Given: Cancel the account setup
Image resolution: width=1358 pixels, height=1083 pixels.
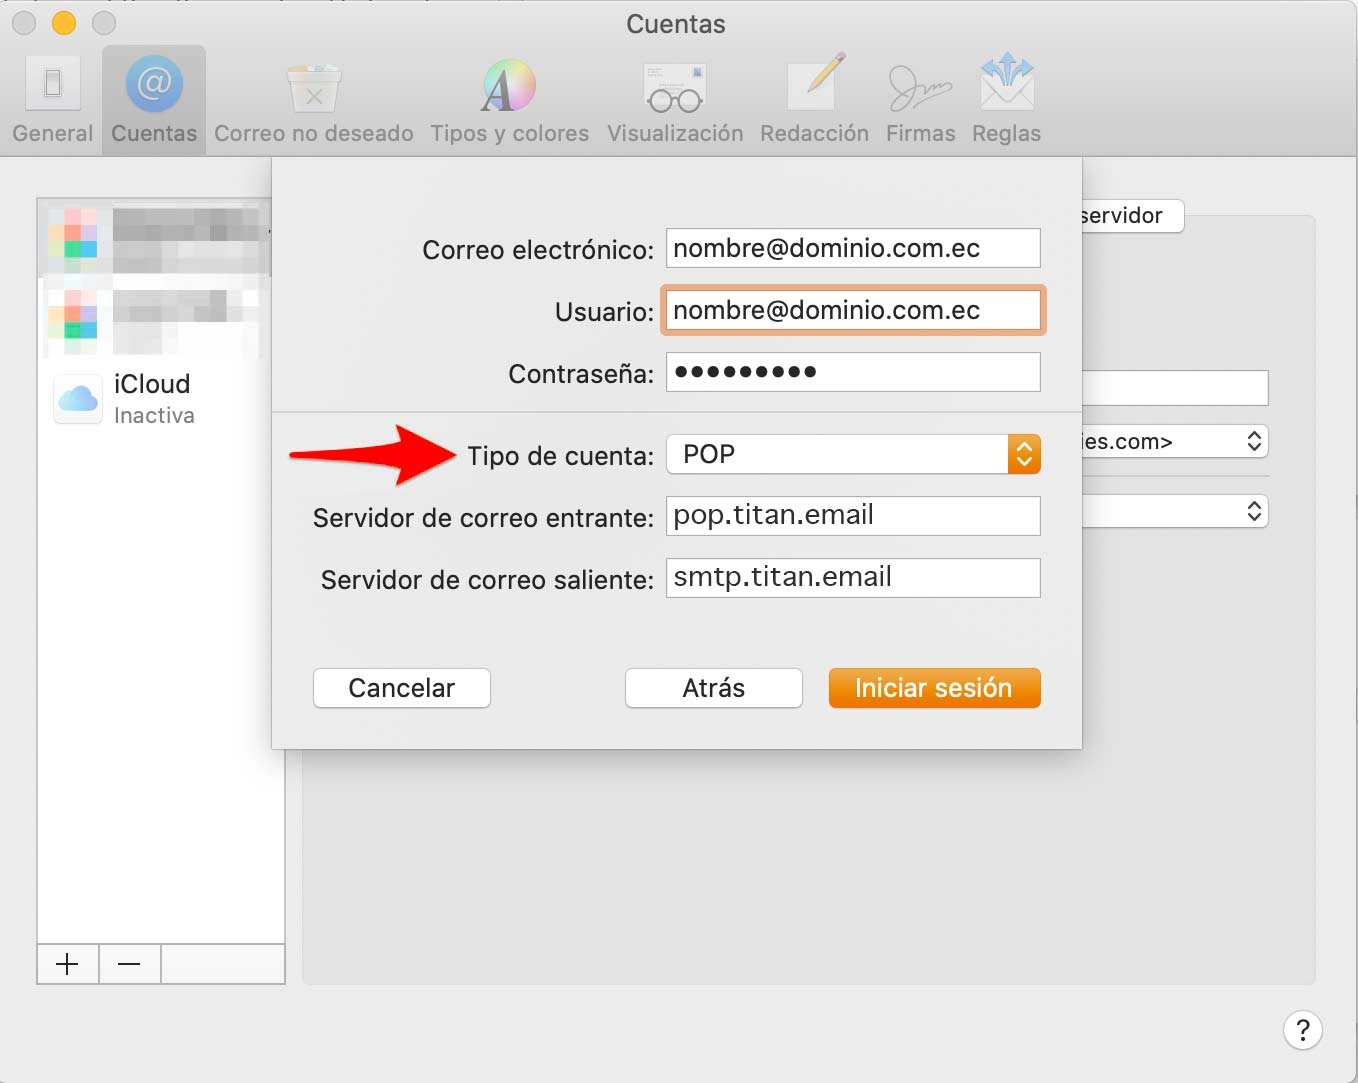Looking at the screenshot, I should coord(401,688).
